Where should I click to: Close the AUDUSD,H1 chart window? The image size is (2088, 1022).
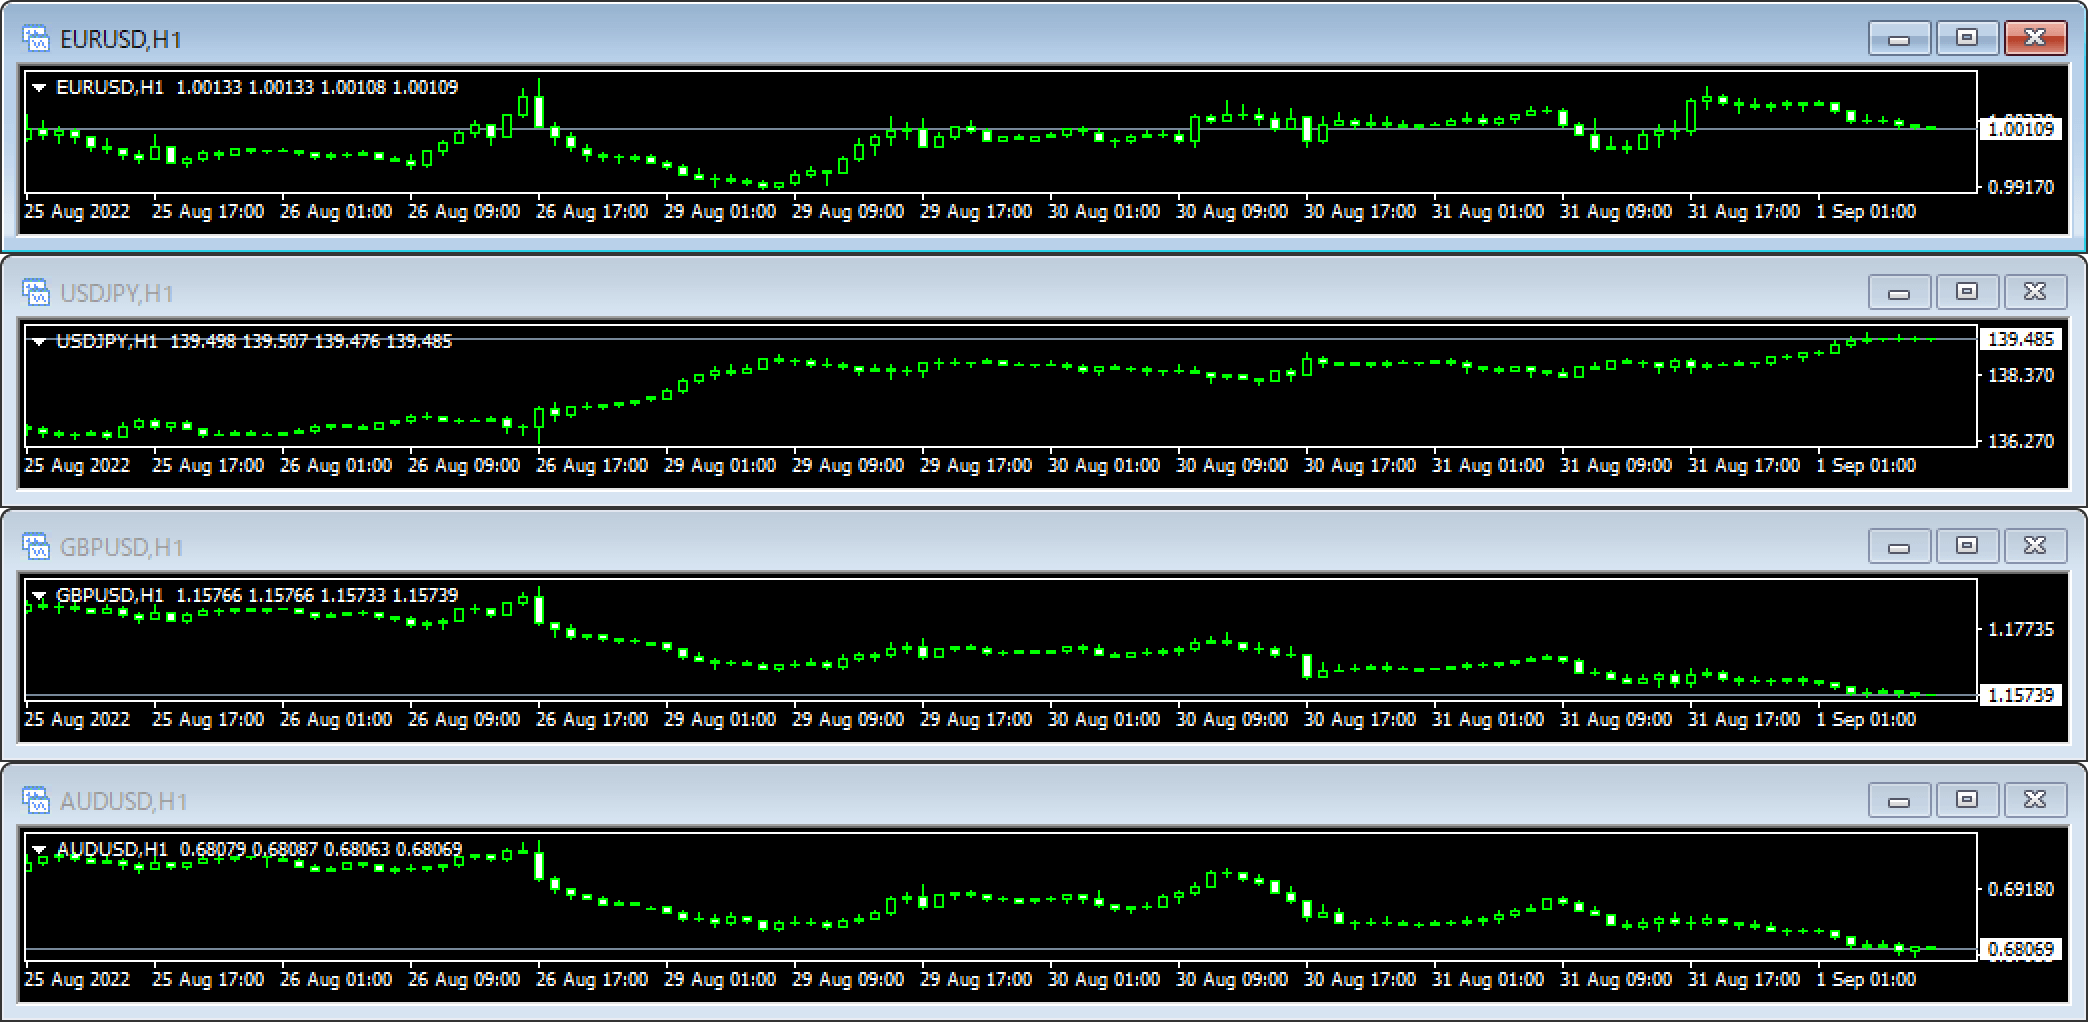pos(2034,800)
